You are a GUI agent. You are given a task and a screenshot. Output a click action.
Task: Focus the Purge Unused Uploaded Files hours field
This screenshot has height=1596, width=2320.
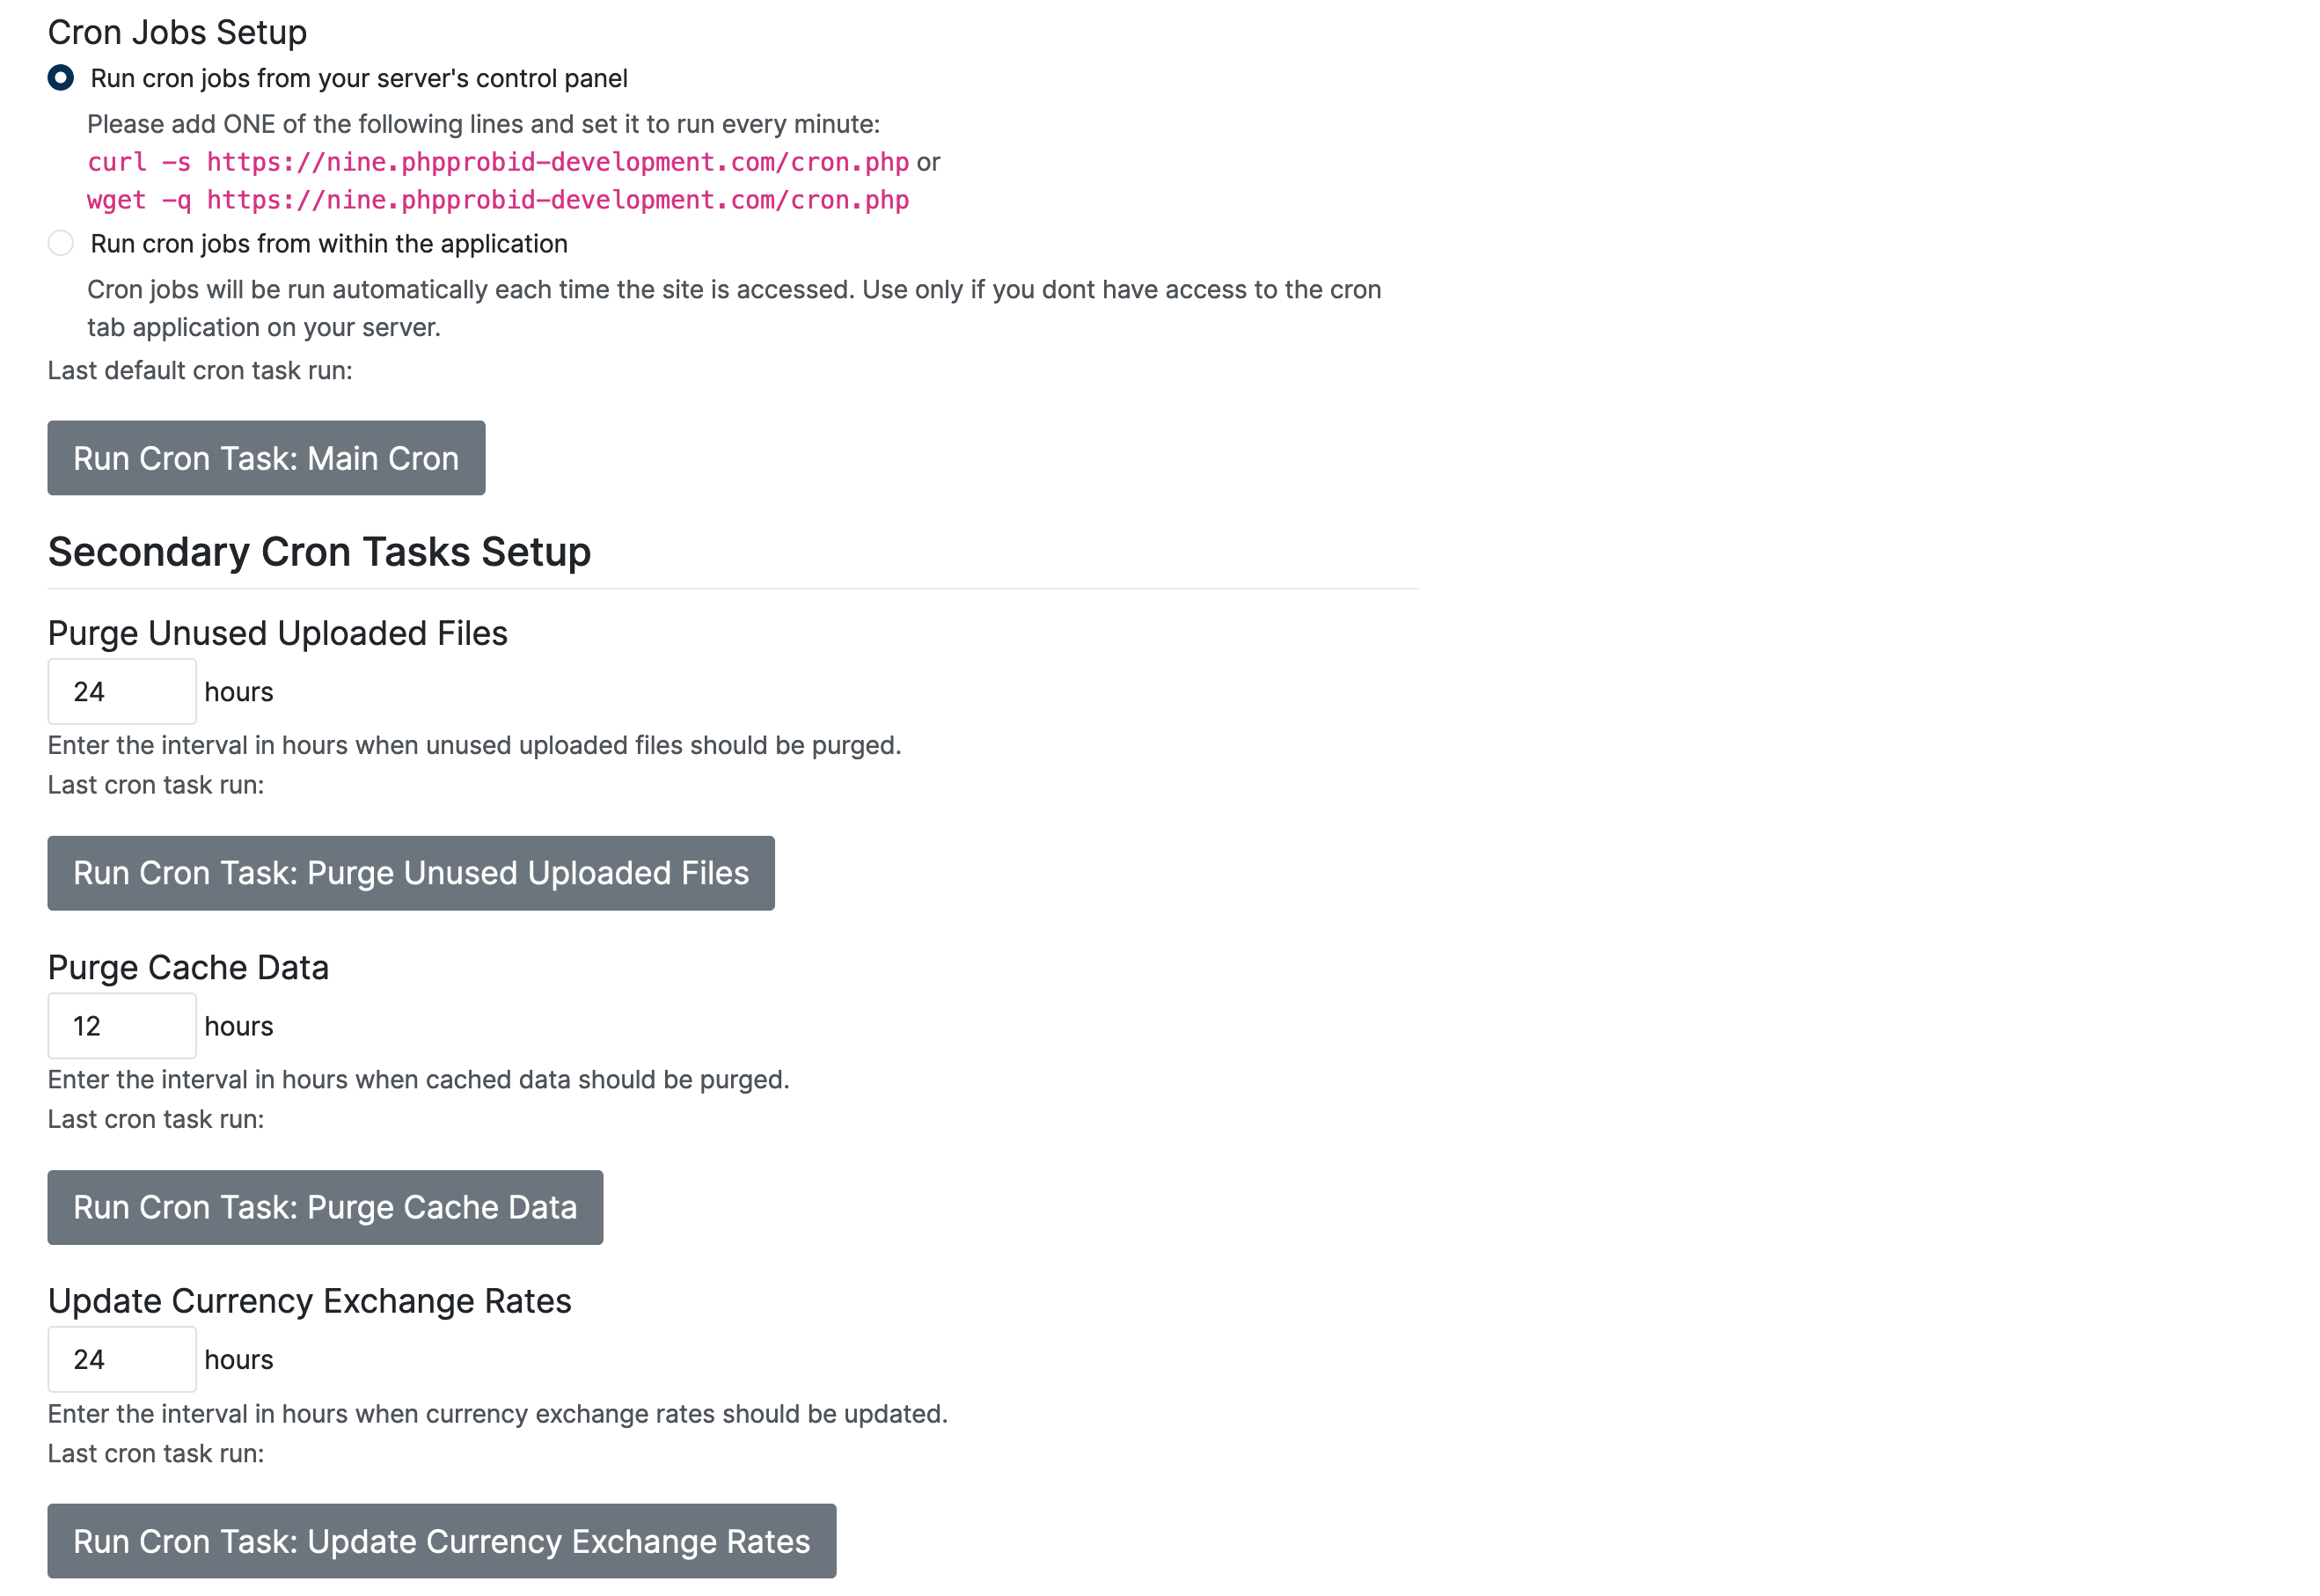[122, 691]
